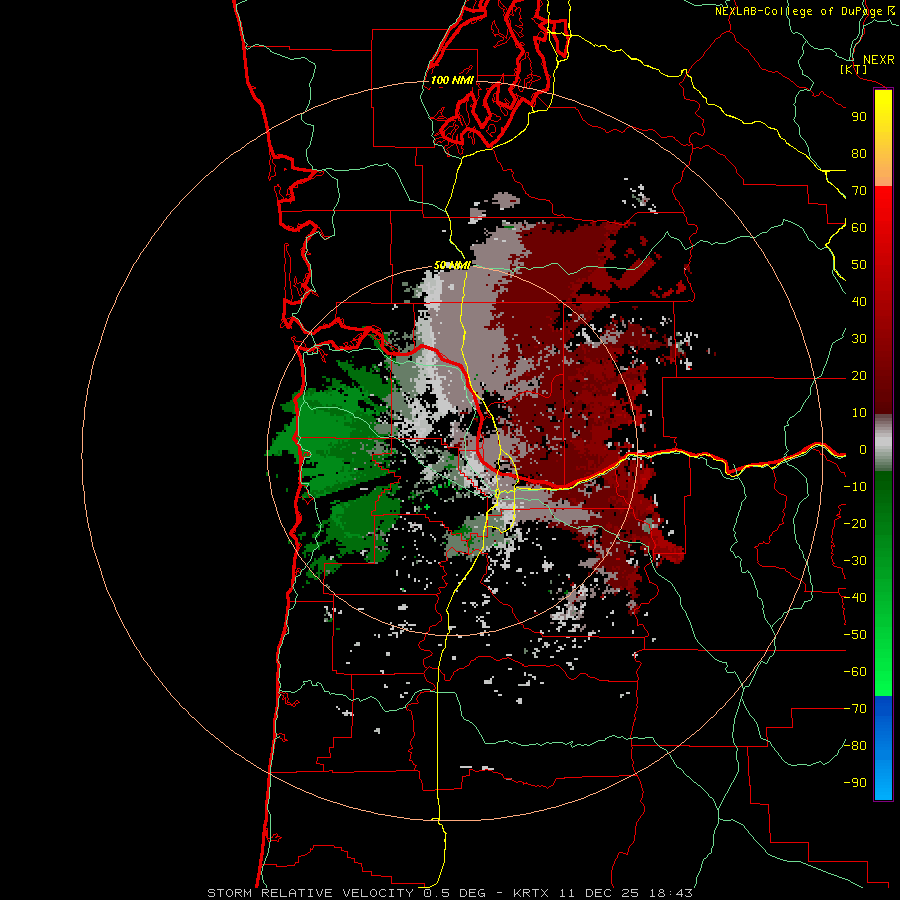Viewport: 900px width, 900px height.
Task: Click the Storm Relative Velocity title caption
Action: tap(311, 893)
